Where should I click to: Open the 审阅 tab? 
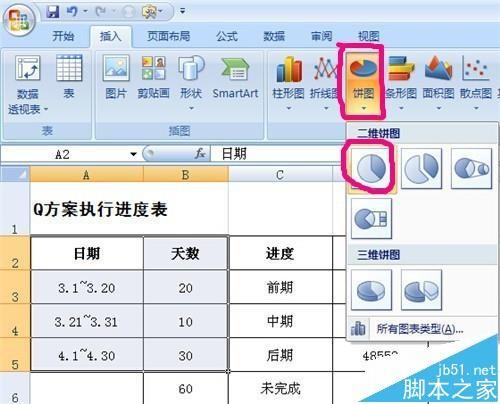(x=321, y=36)
